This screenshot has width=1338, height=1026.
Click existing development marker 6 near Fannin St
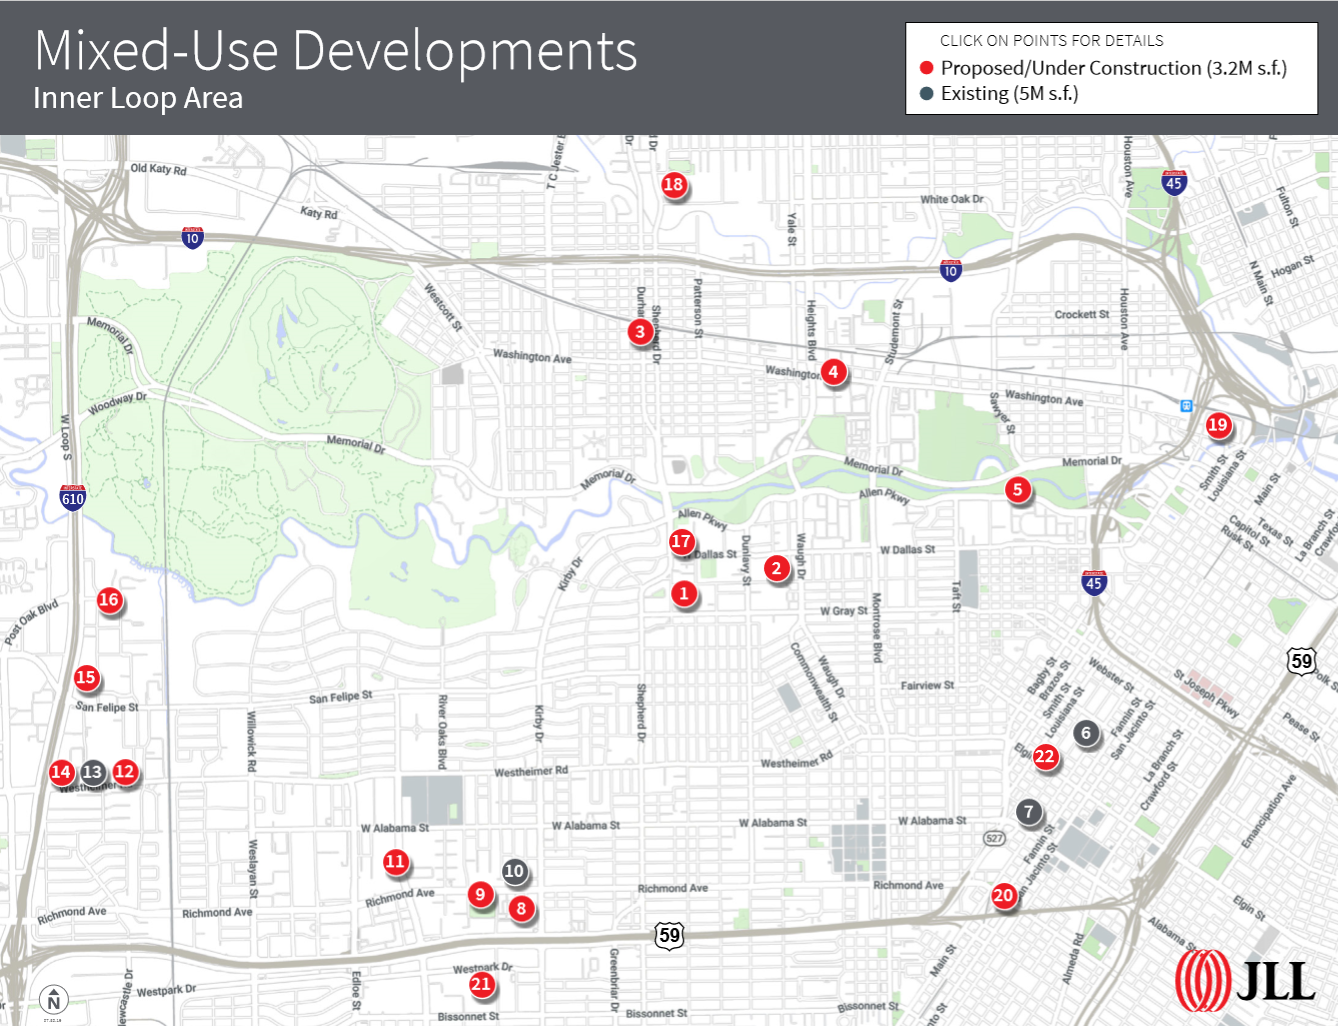pos(1086,733)
